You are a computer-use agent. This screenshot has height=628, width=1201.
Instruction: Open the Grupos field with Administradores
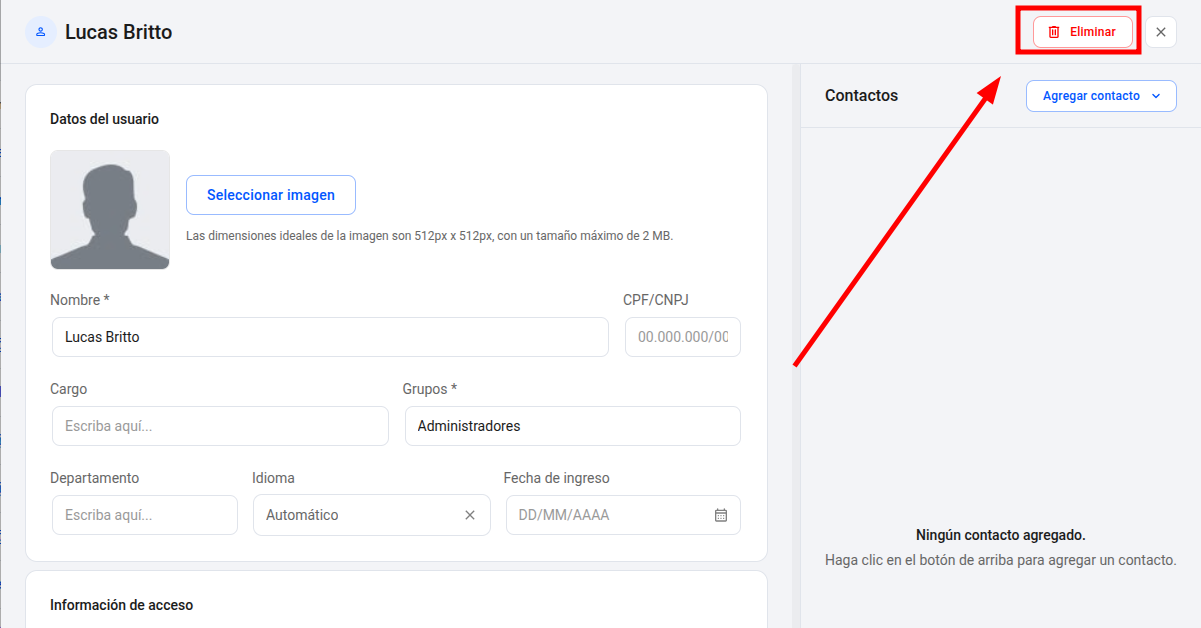[573, 426]
